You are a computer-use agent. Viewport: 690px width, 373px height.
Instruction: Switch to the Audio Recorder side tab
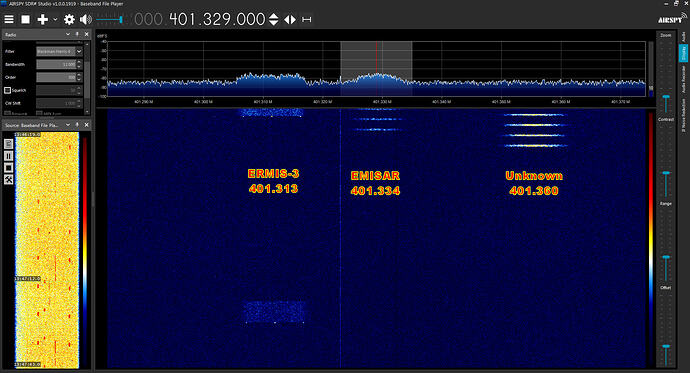pos(683,79)
